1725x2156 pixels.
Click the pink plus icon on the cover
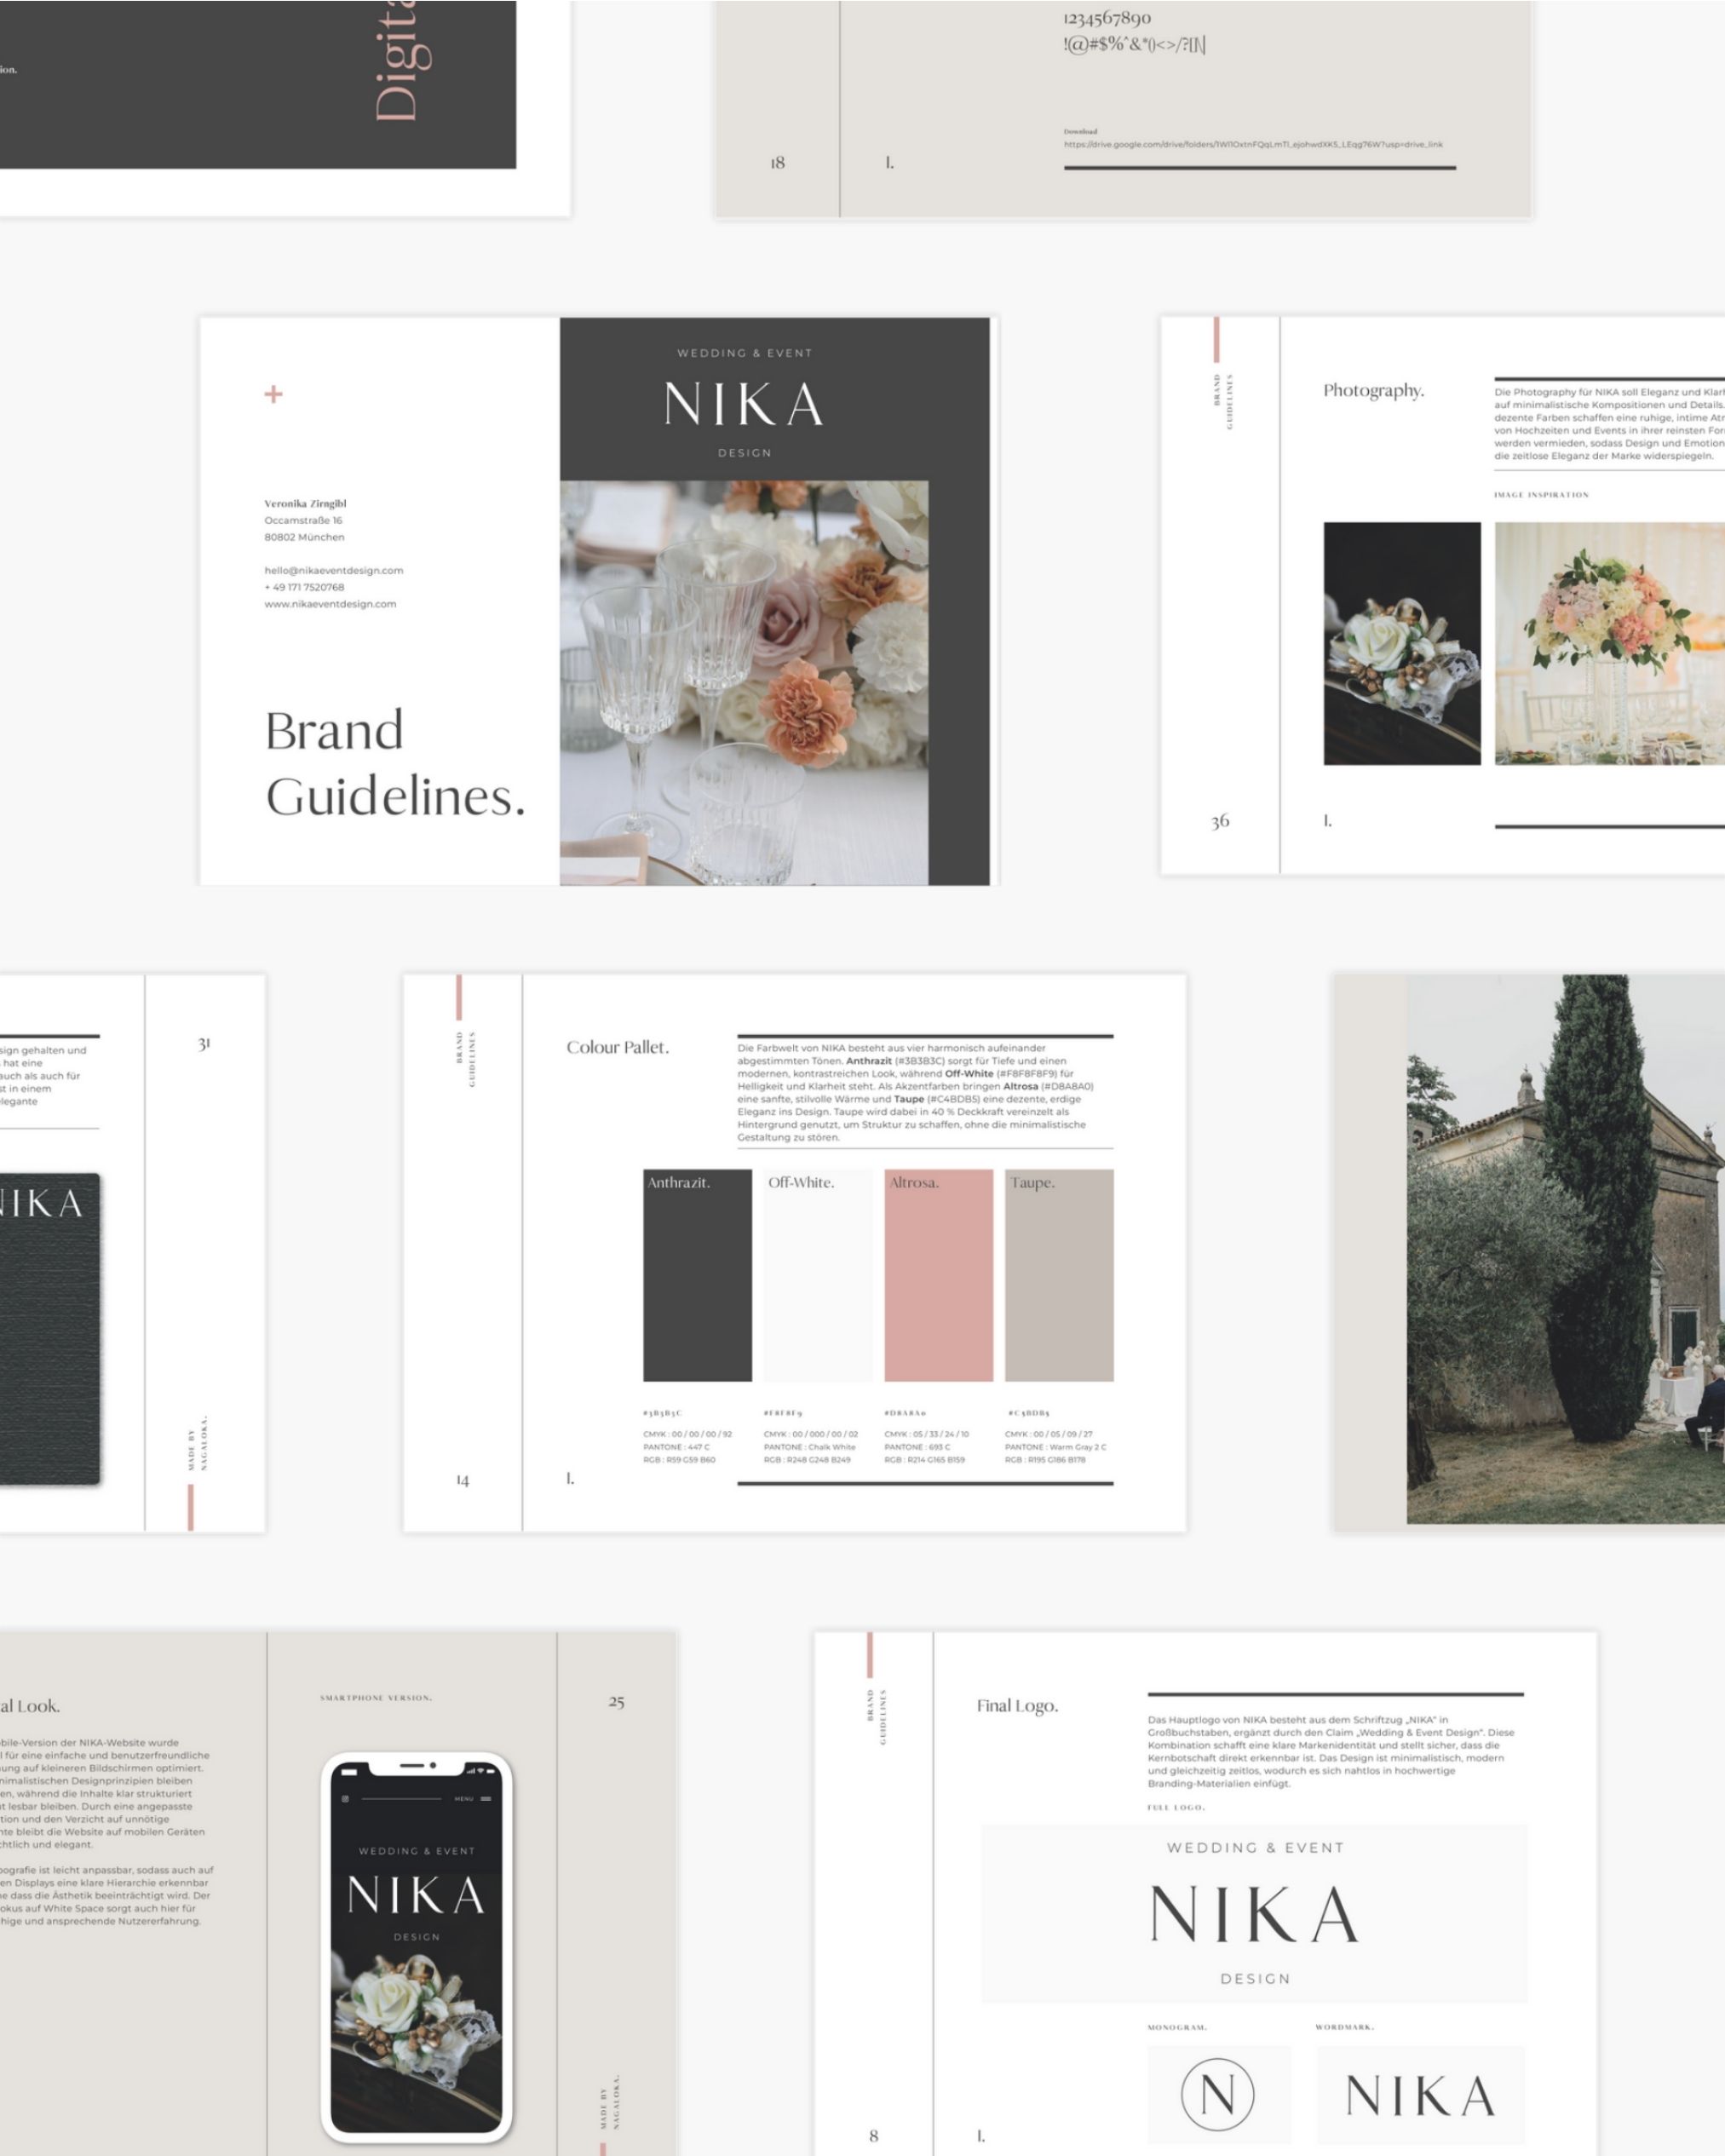273,394
